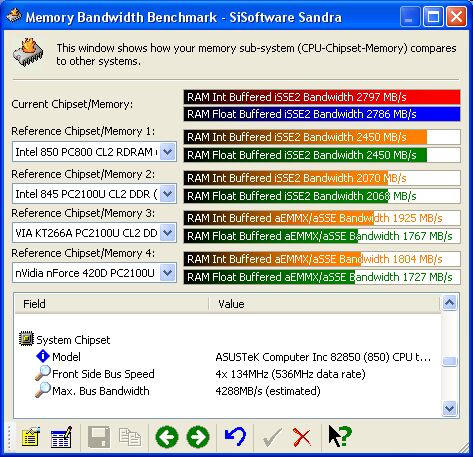Go forward with the green right arrow
The width and height of the screenshot is (473, 457).
(x=198, y=437)
